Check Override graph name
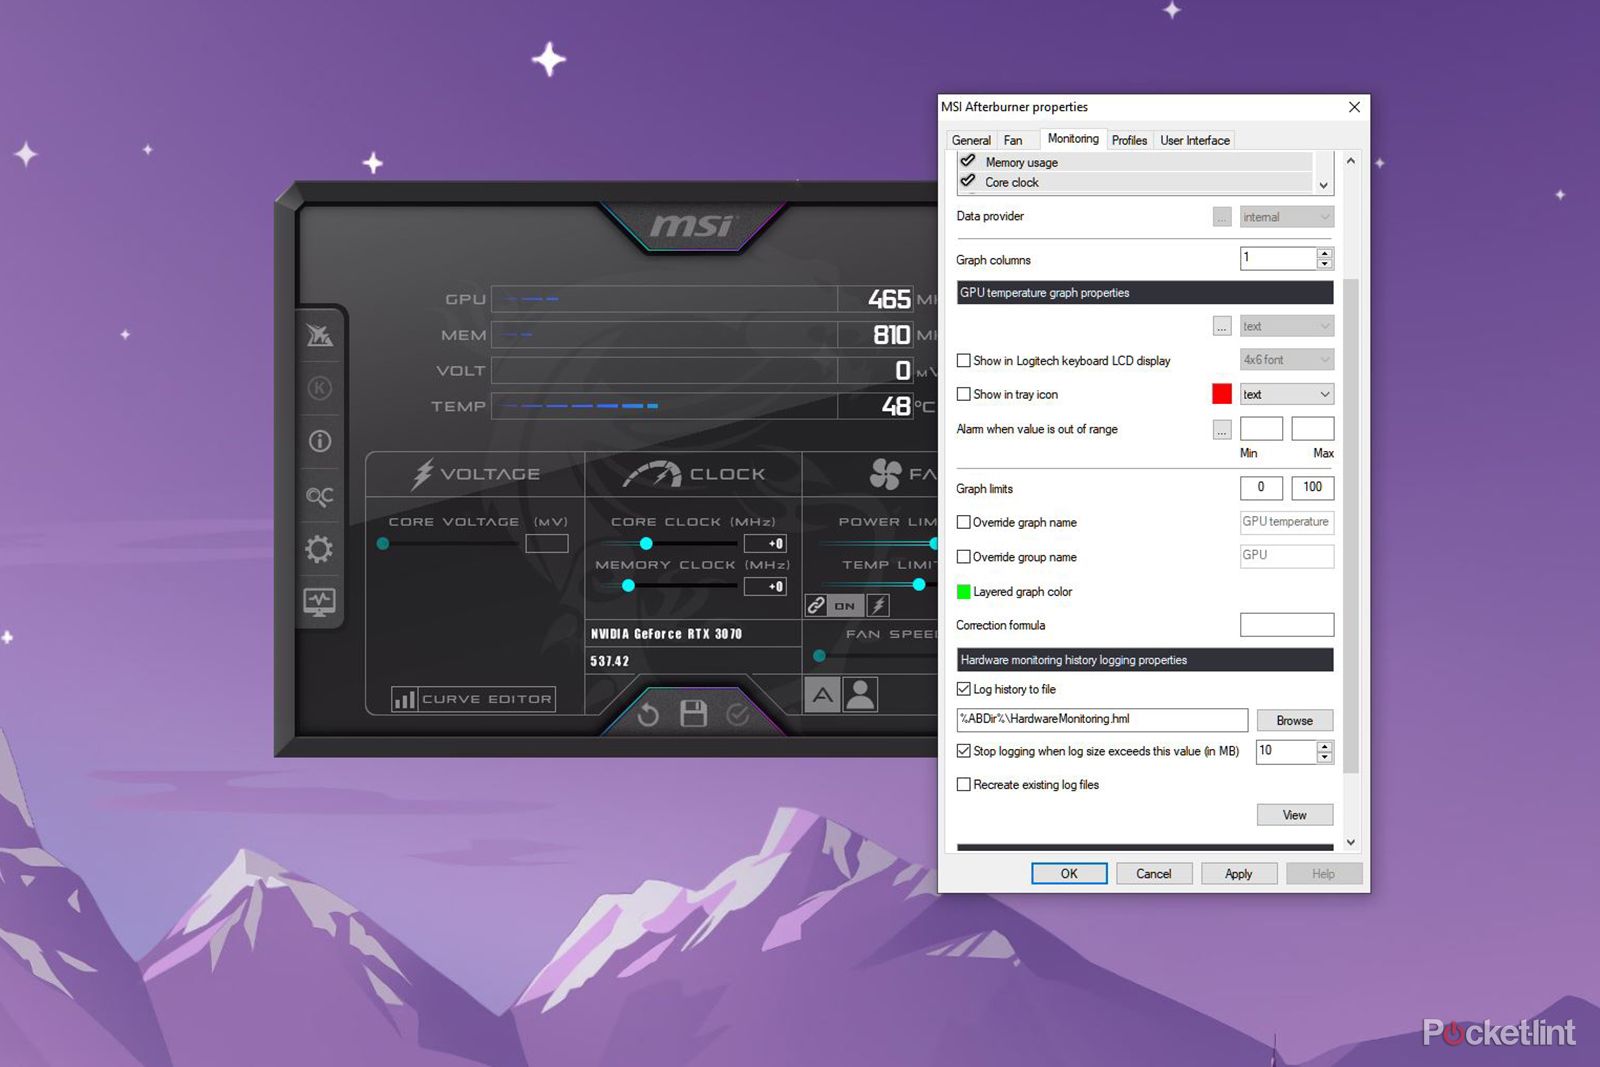 pos(964,522)
